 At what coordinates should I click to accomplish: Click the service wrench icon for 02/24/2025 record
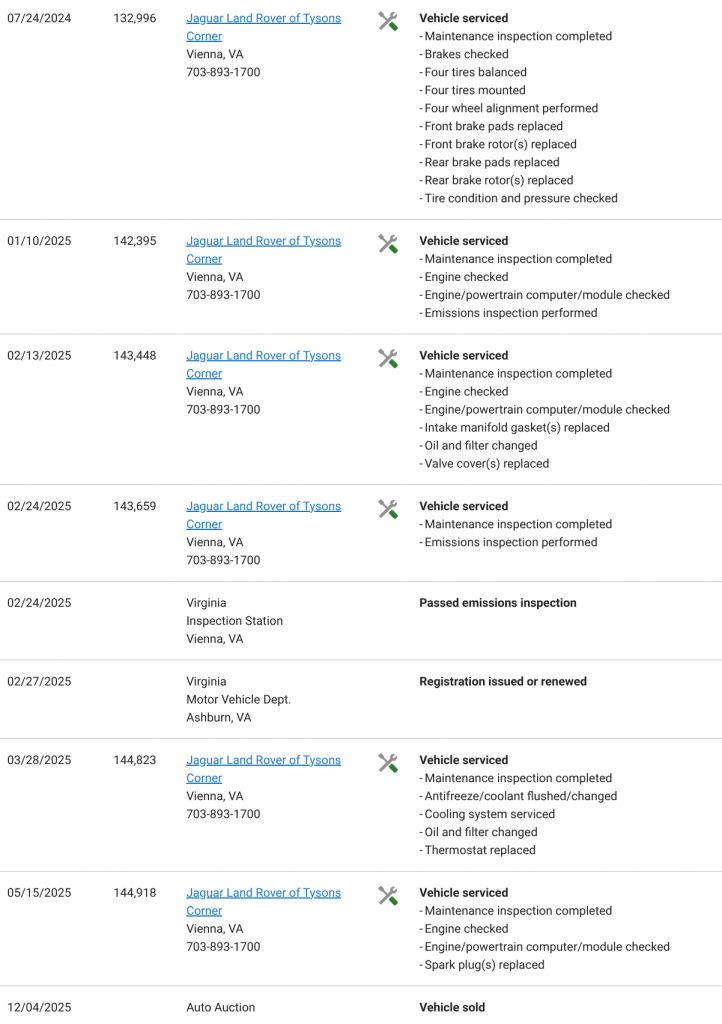388,509
